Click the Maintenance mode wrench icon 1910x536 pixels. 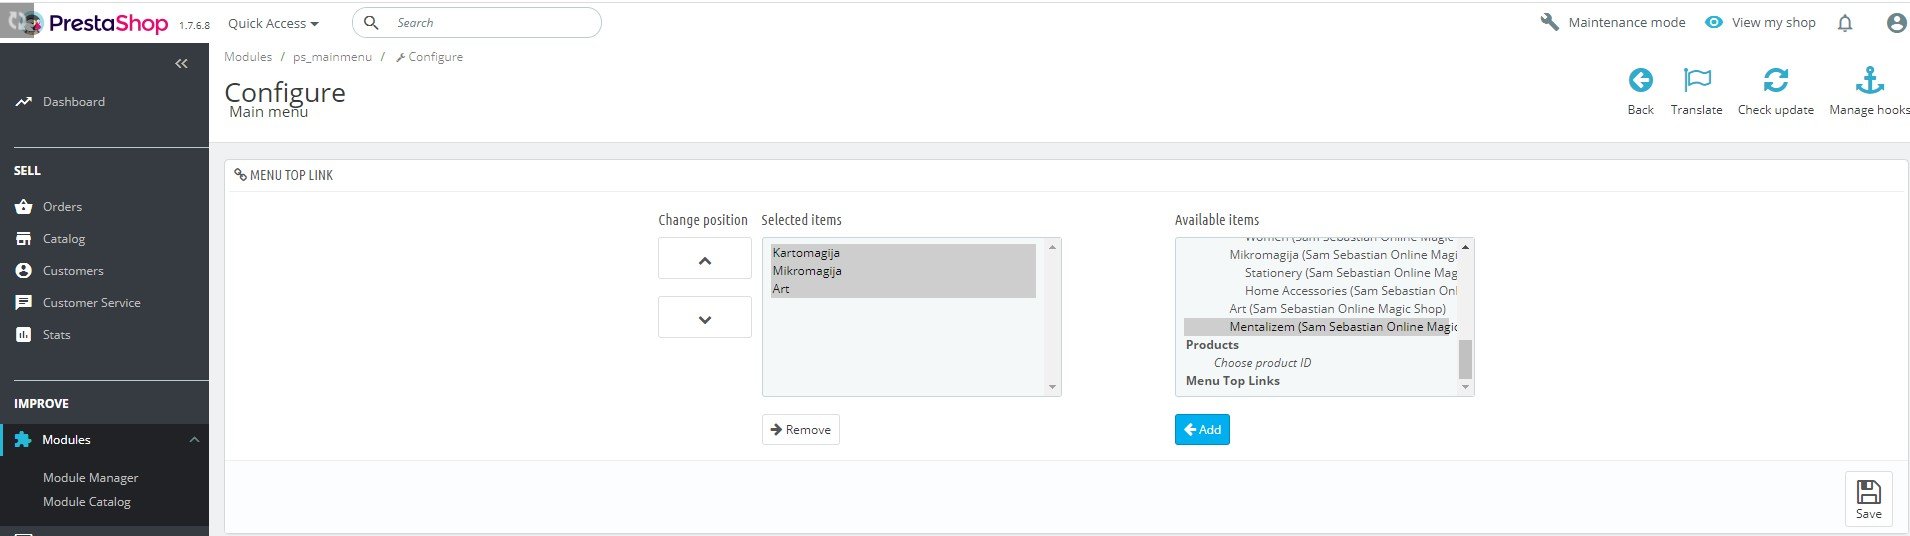tap(1550, 22)
